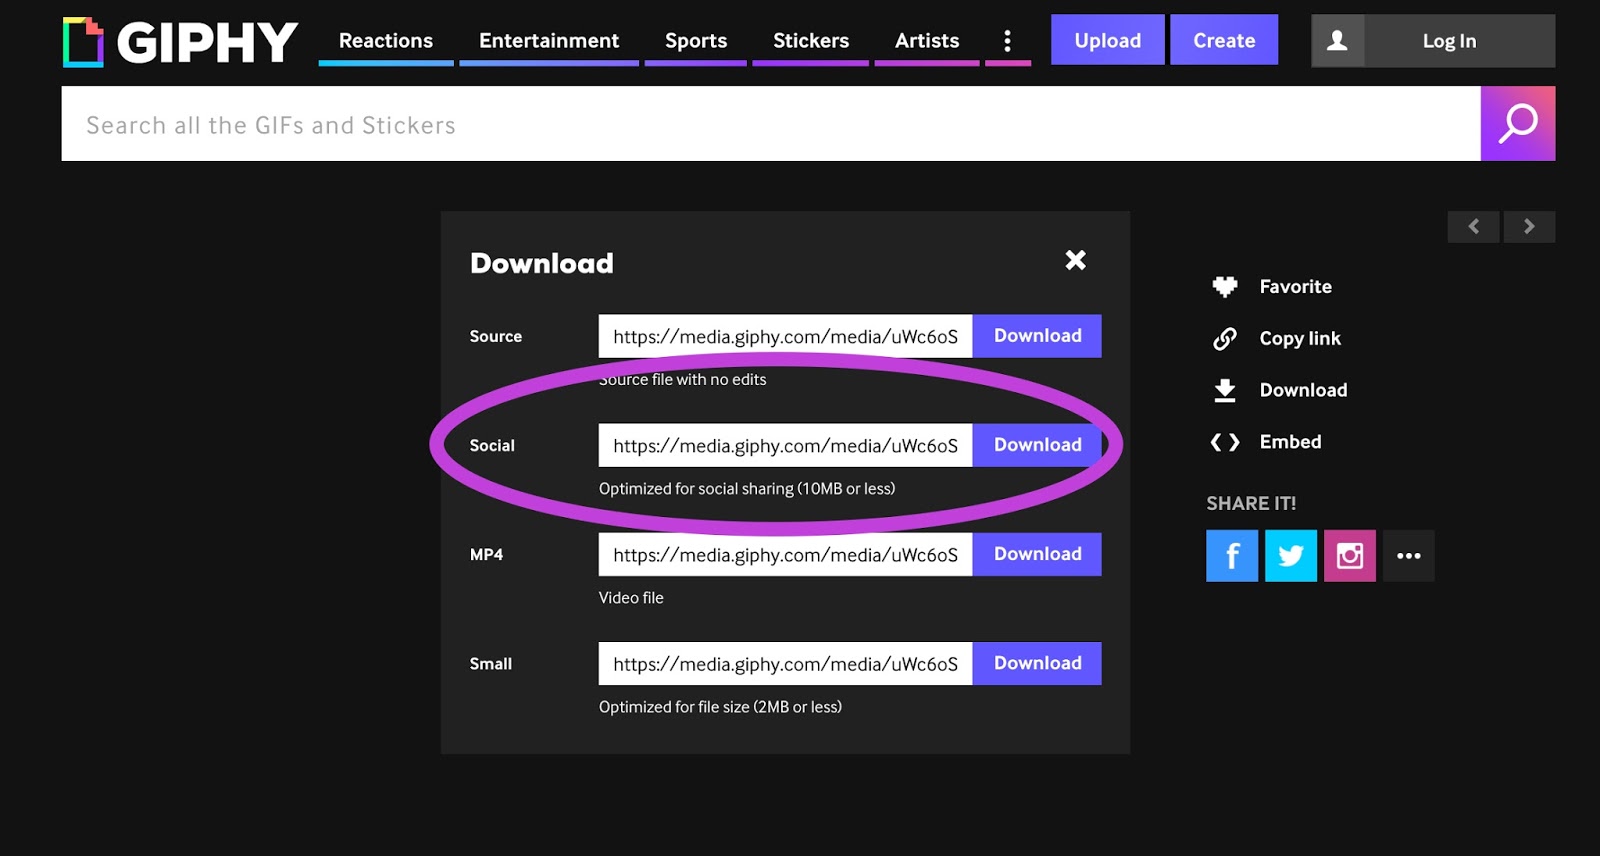This screenshot has width=1600, height=856.
Task: Download the Small 2MB version
Action: click(1037, 663)
